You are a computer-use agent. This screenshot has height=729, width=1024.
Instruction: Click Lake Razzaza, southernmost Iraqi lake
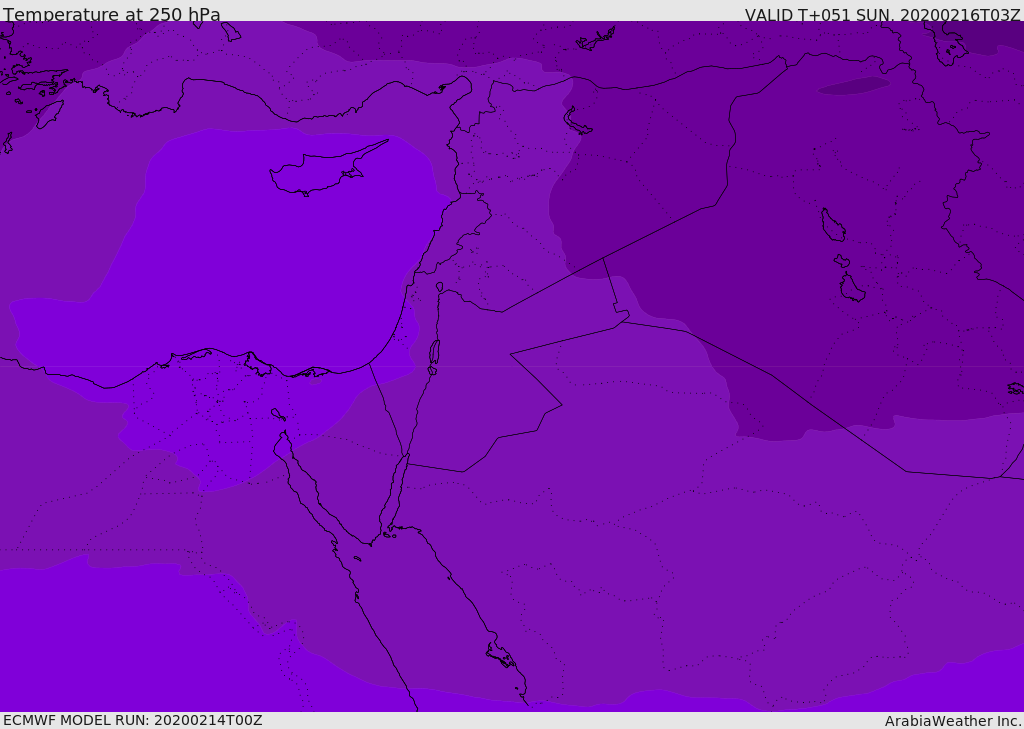(x=852, y=288)
